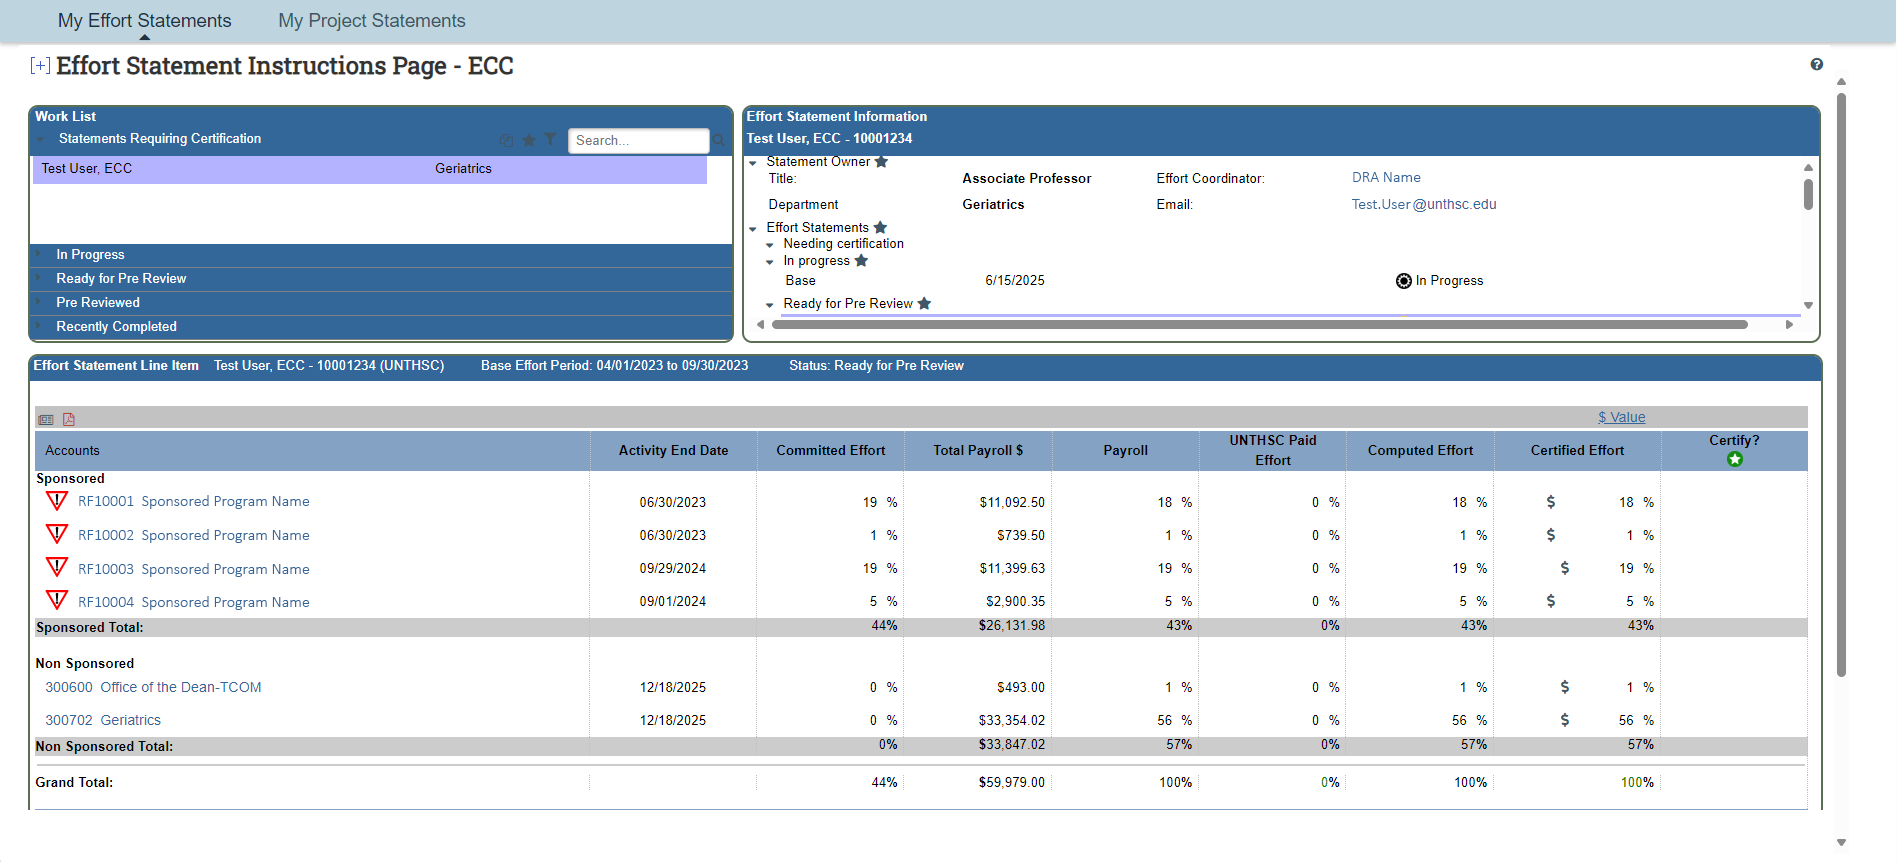This screenshot has width=1897, height=862.
Task: Switch to My Project Statements tab
Action: click(372, 21)
